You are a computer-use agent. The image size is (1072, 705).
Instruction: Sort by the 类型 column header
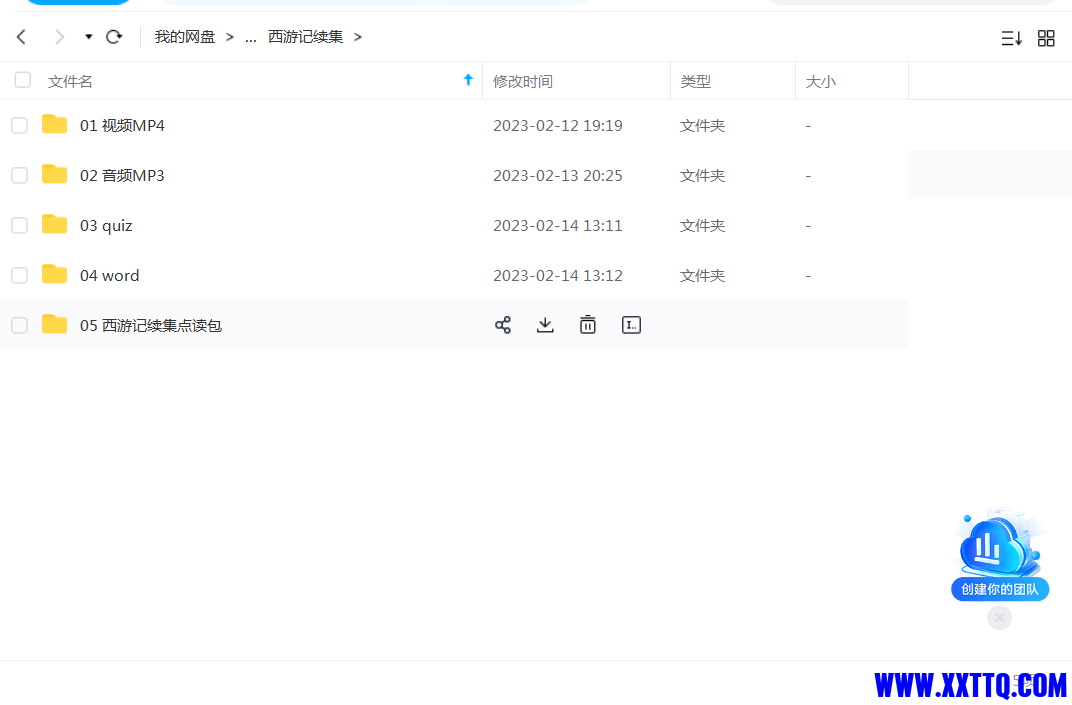coord(695,81)
